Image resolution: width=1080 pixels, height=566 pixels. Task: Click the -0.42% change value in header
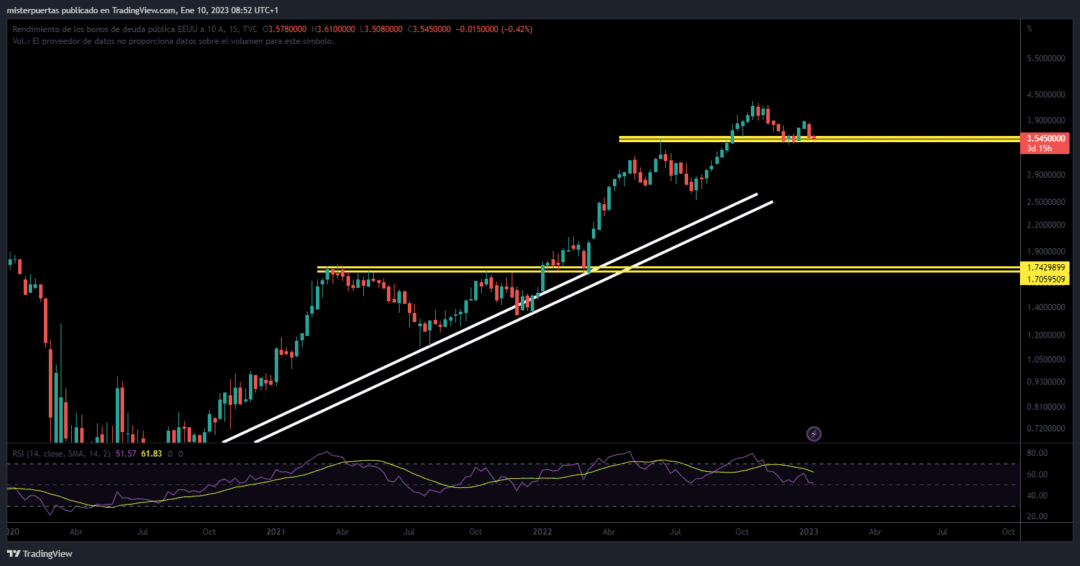coord(518,29)
